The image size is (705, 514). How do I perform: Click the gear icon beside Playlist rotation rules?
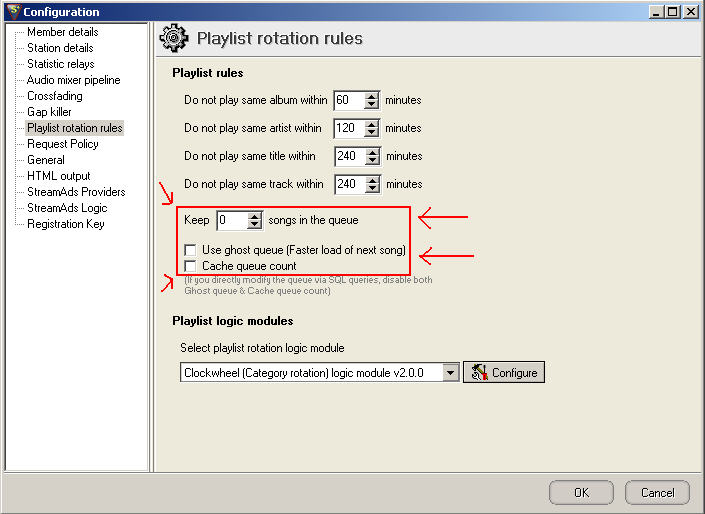click(175, 39)
